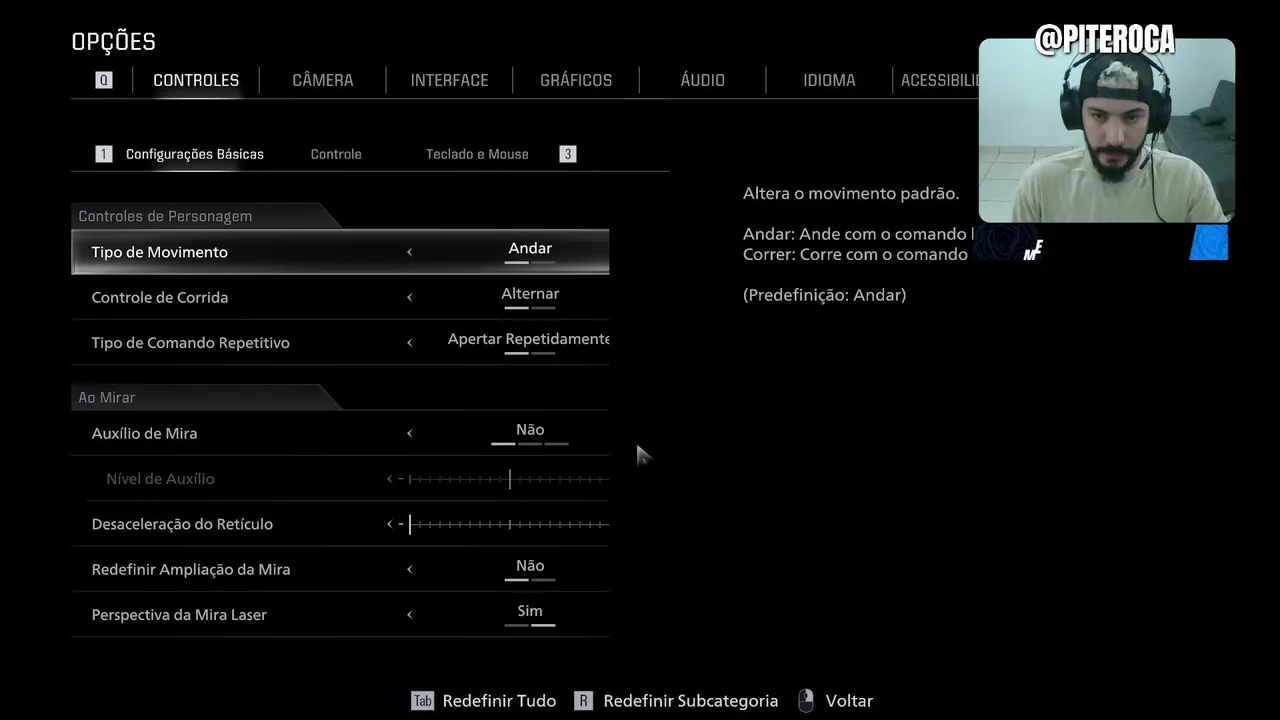This screenshot has width=1280, height=720.
Task: Click decrease arrow on Desaceleração do Retículo slider
Action: point(390,524)
